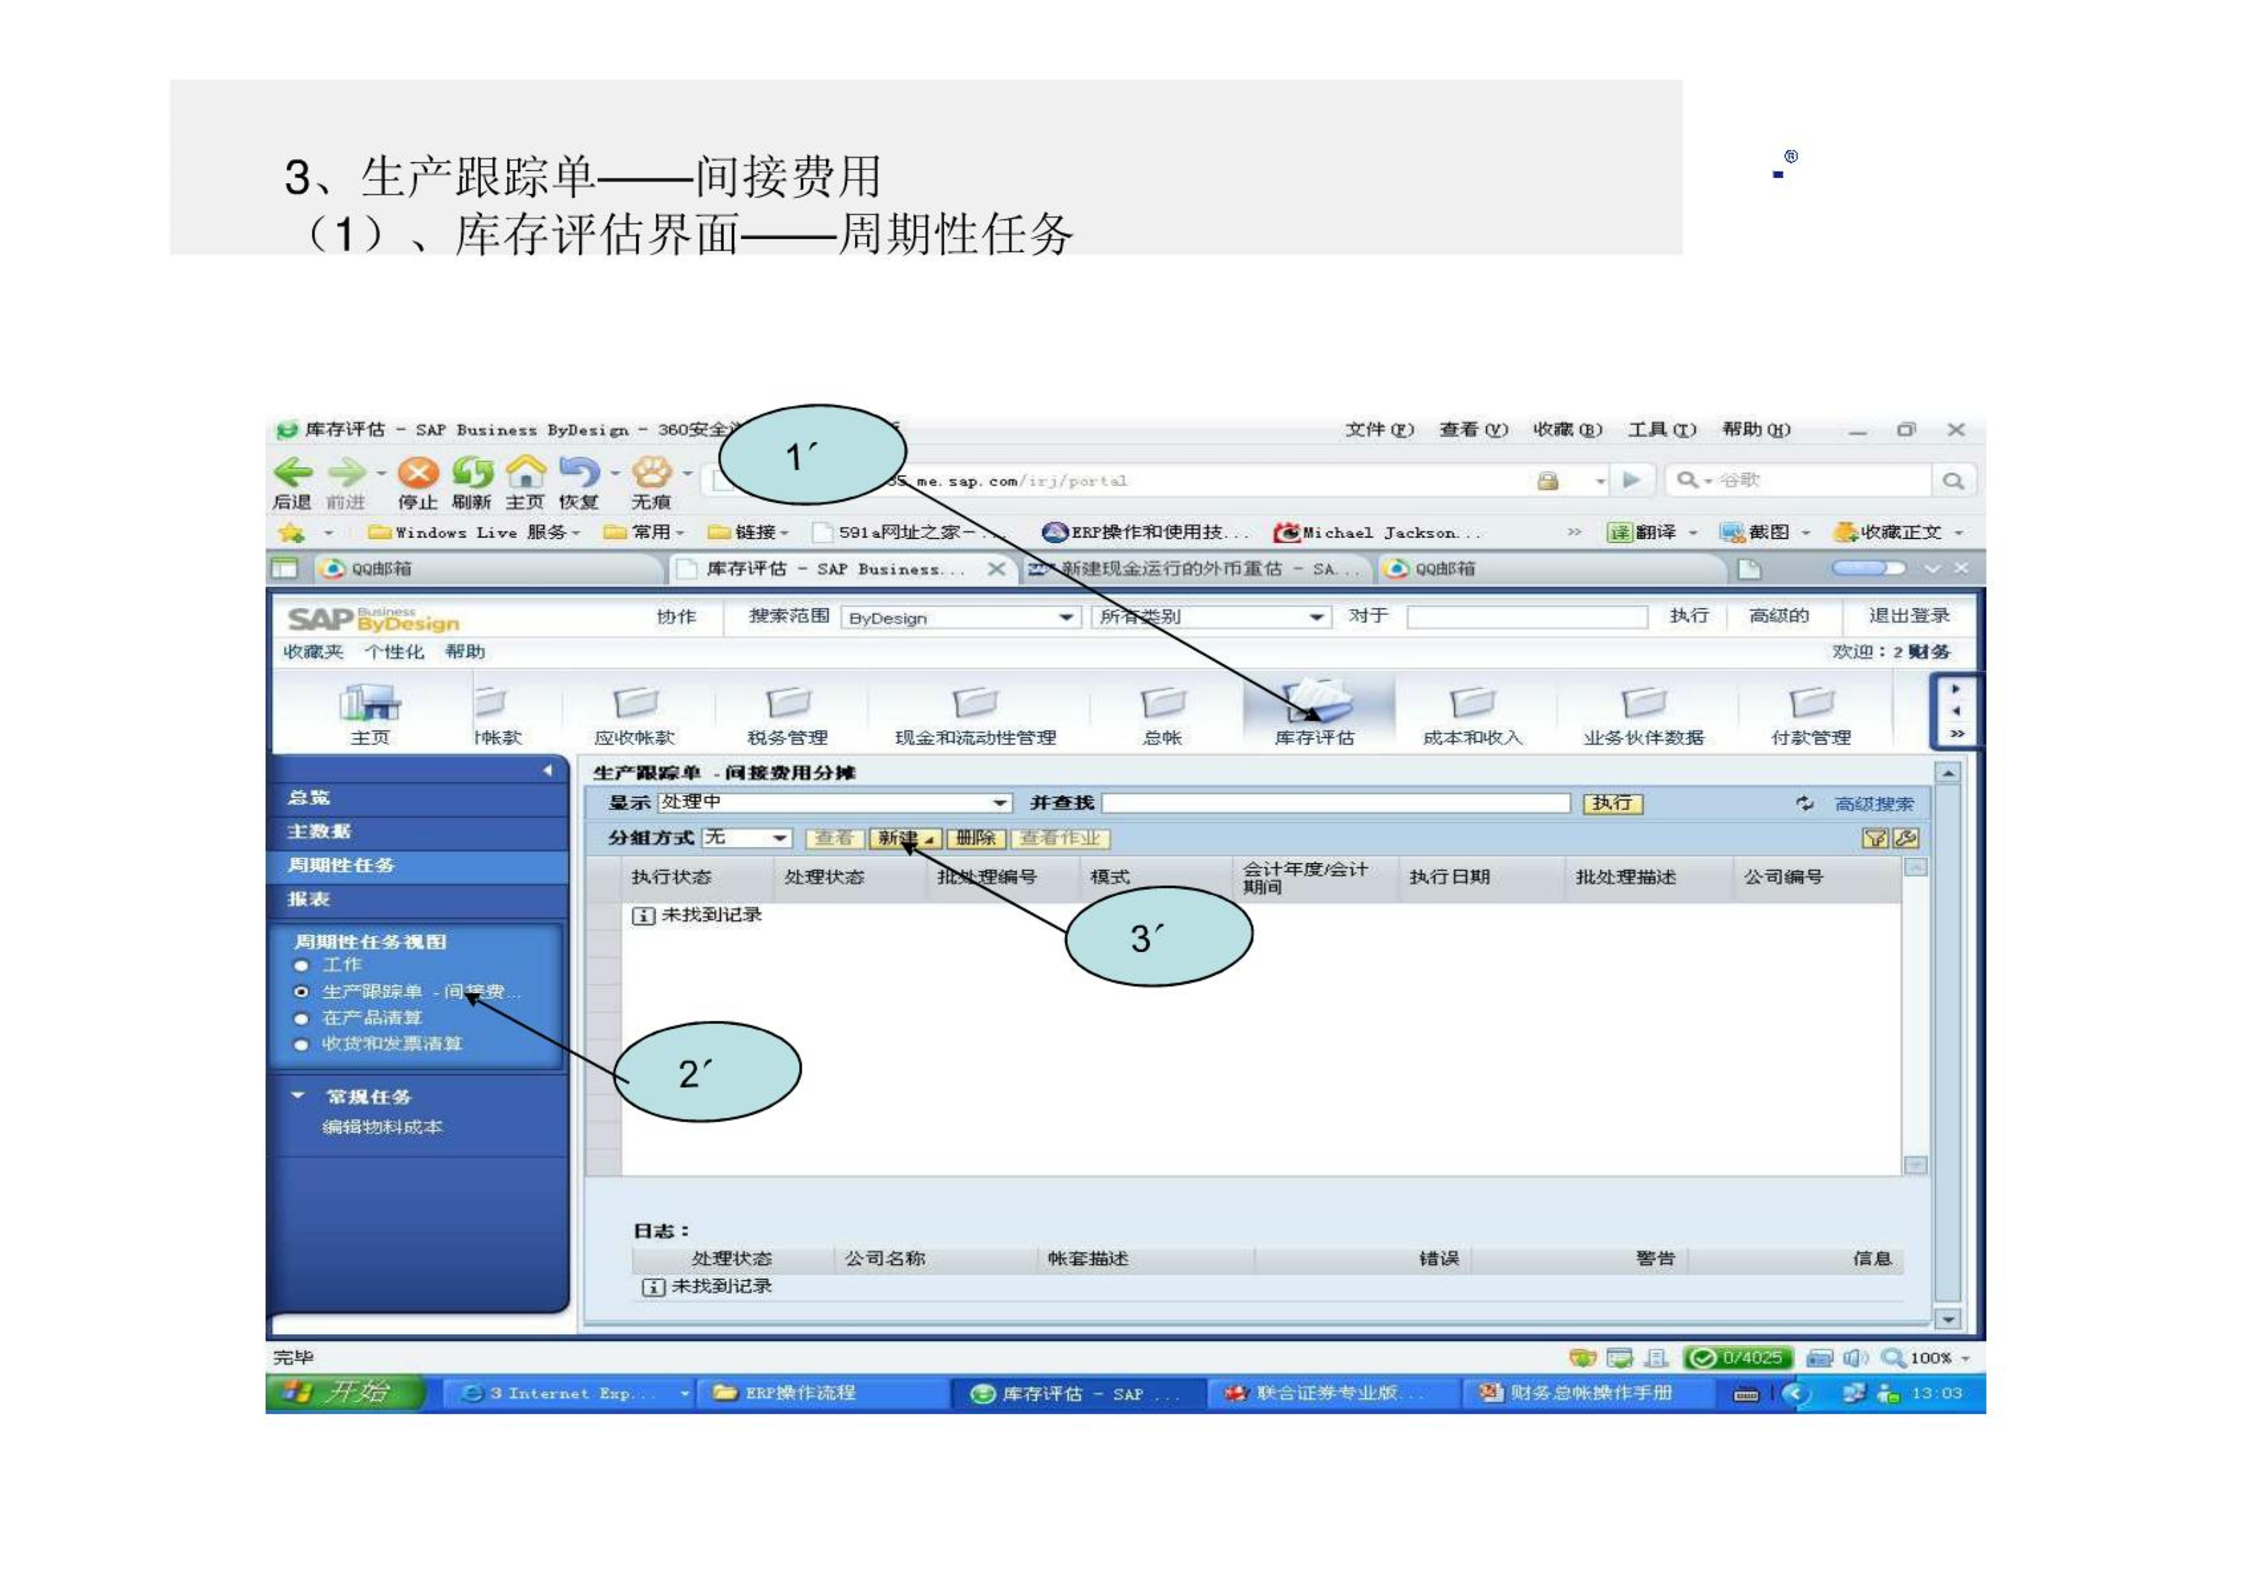Screen dimensions: 2252x1594
Task: Open the 主页 work center icon
Action: coord(370,703)
